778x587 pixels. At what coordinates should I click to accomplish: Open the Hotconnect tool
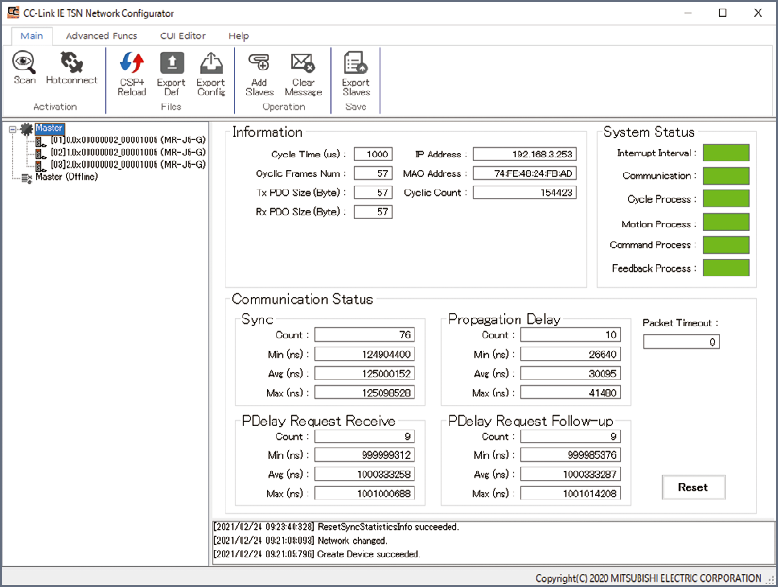tap(71, 68)
